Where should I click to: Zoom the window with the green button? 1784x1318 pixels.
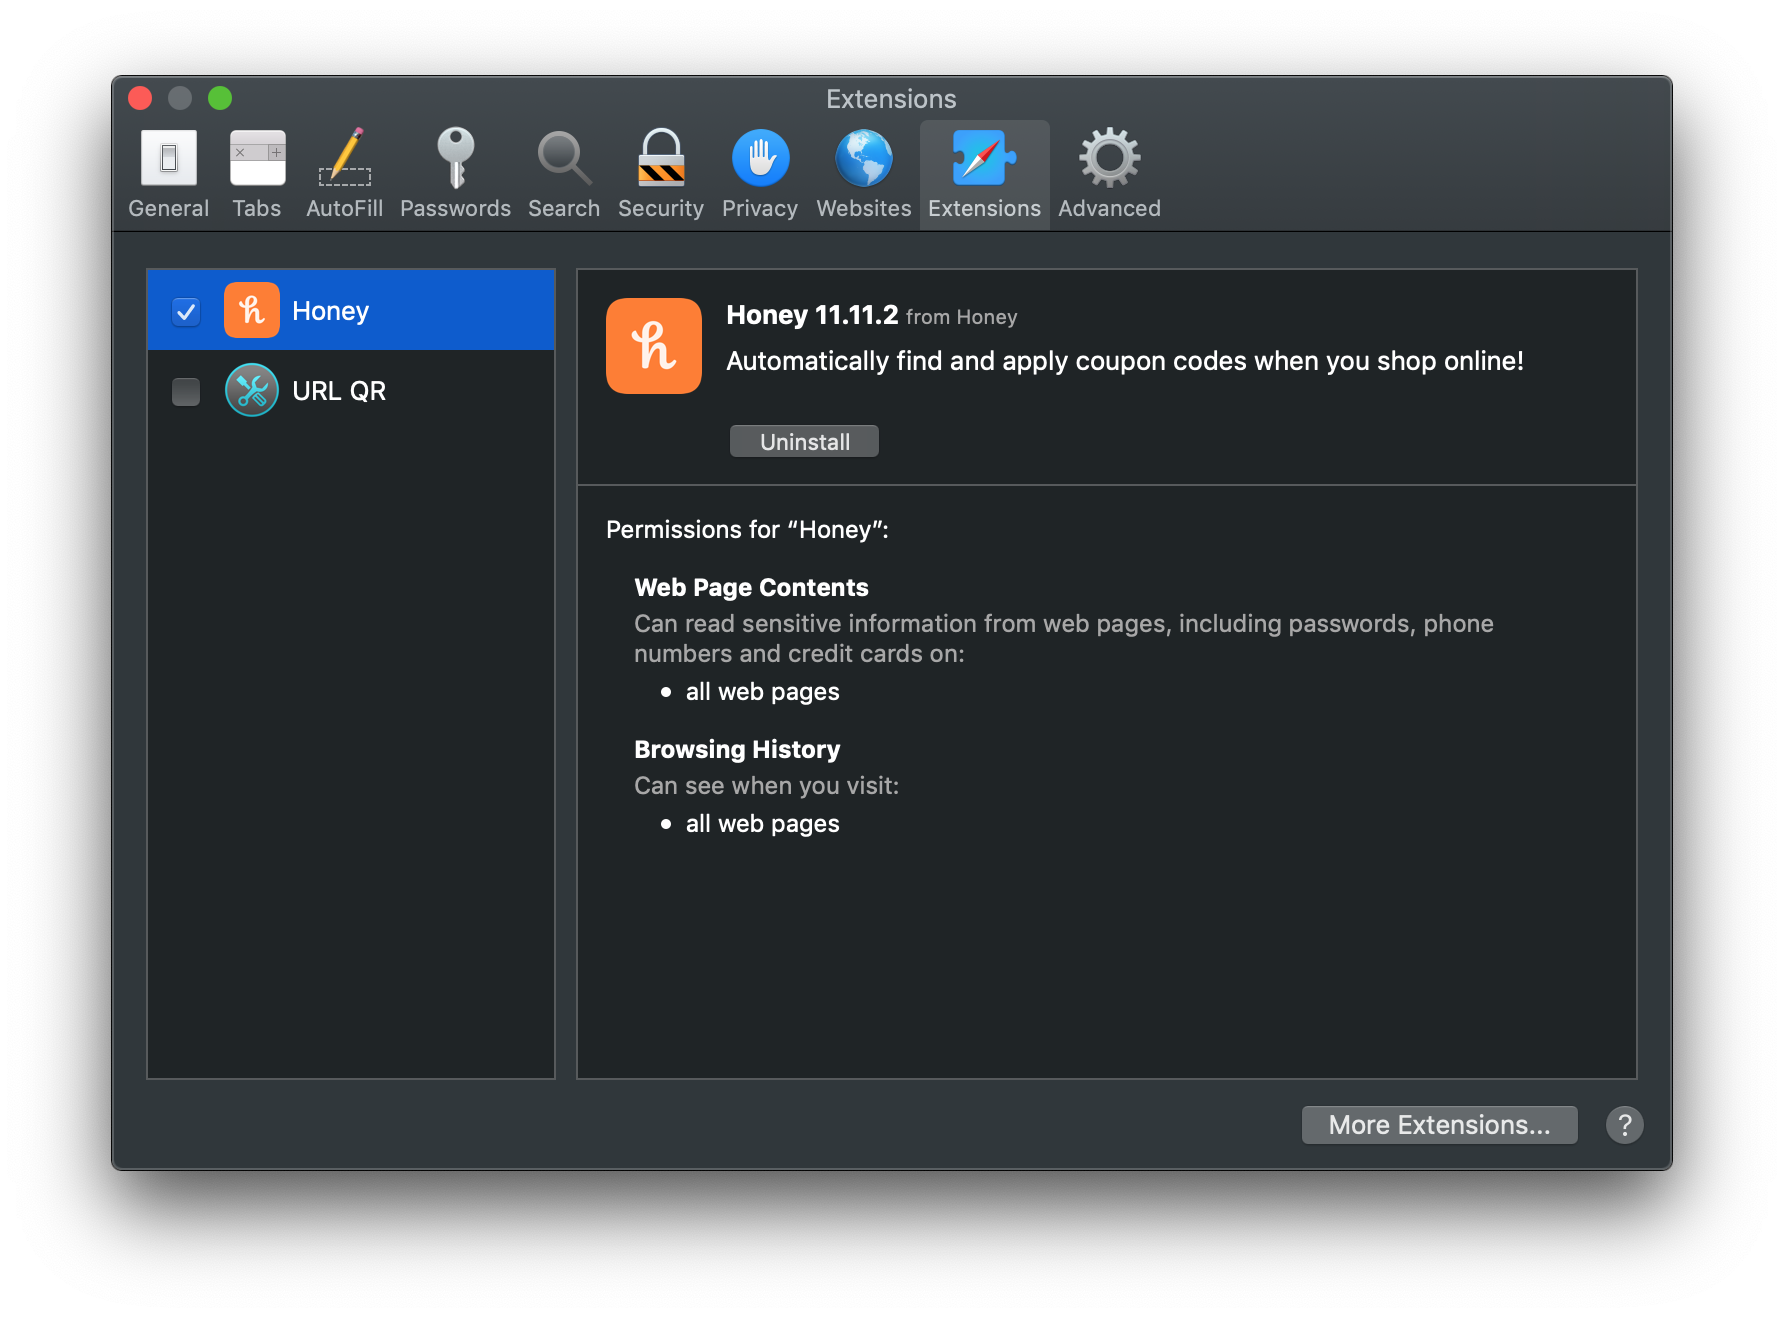tap(220, 98)
